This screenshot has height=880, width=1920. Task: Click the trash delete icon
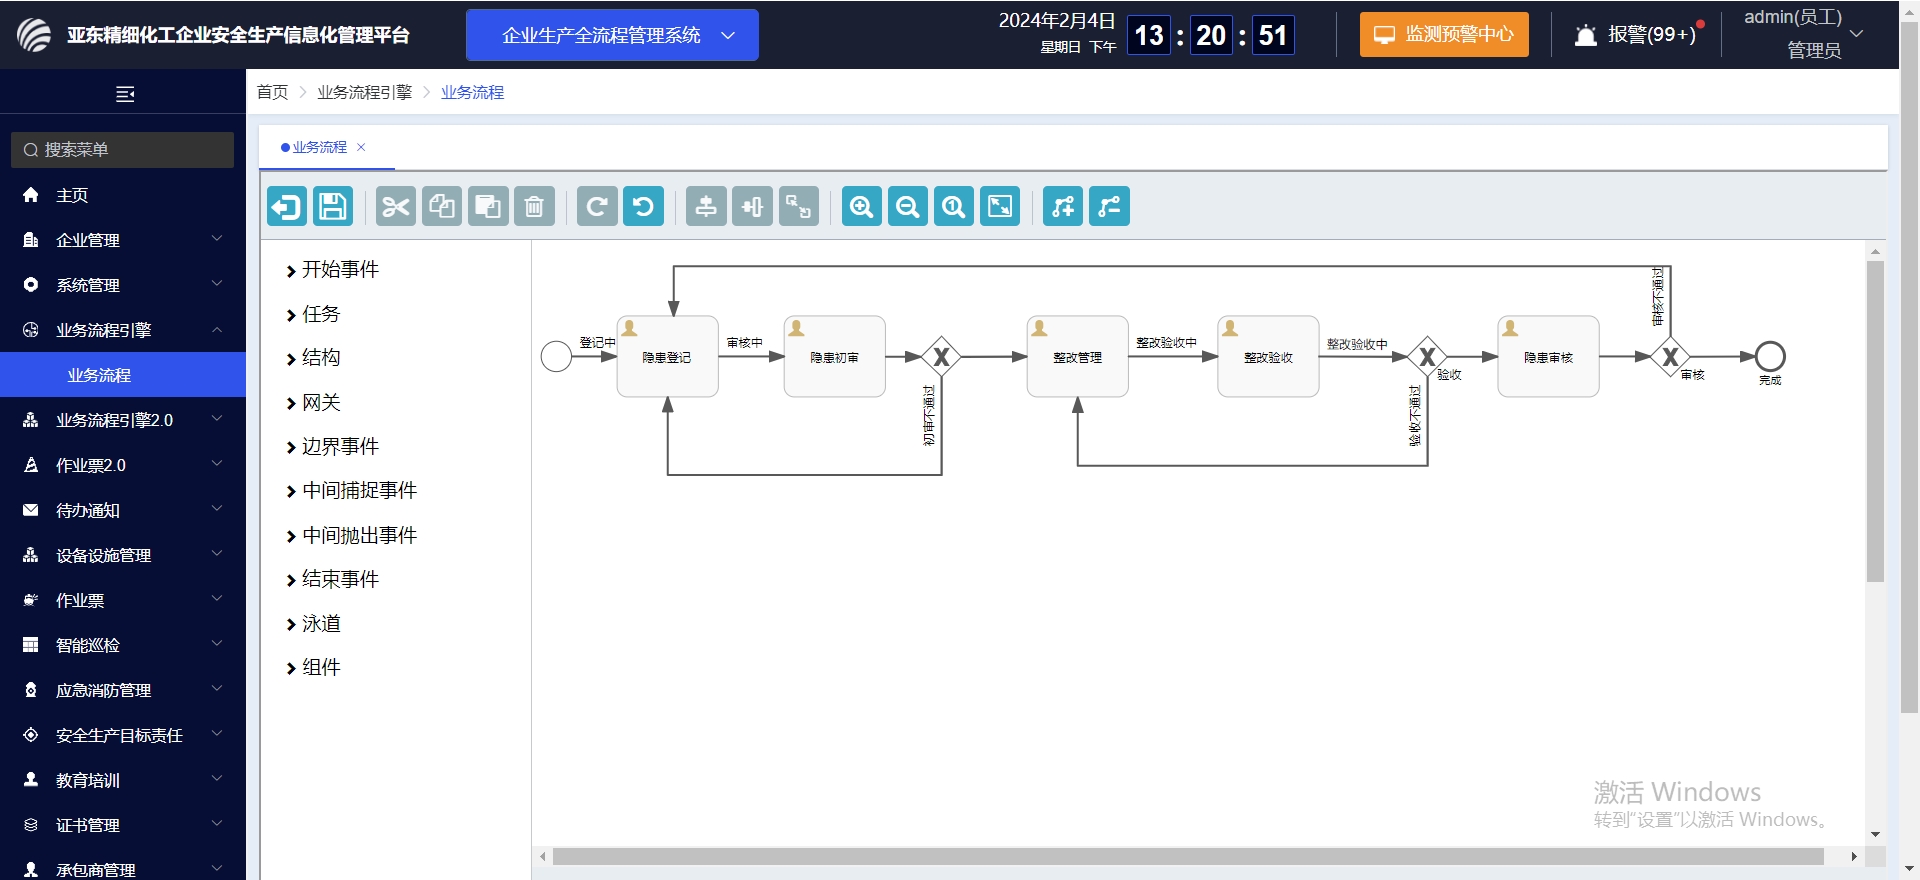(534, 207)
